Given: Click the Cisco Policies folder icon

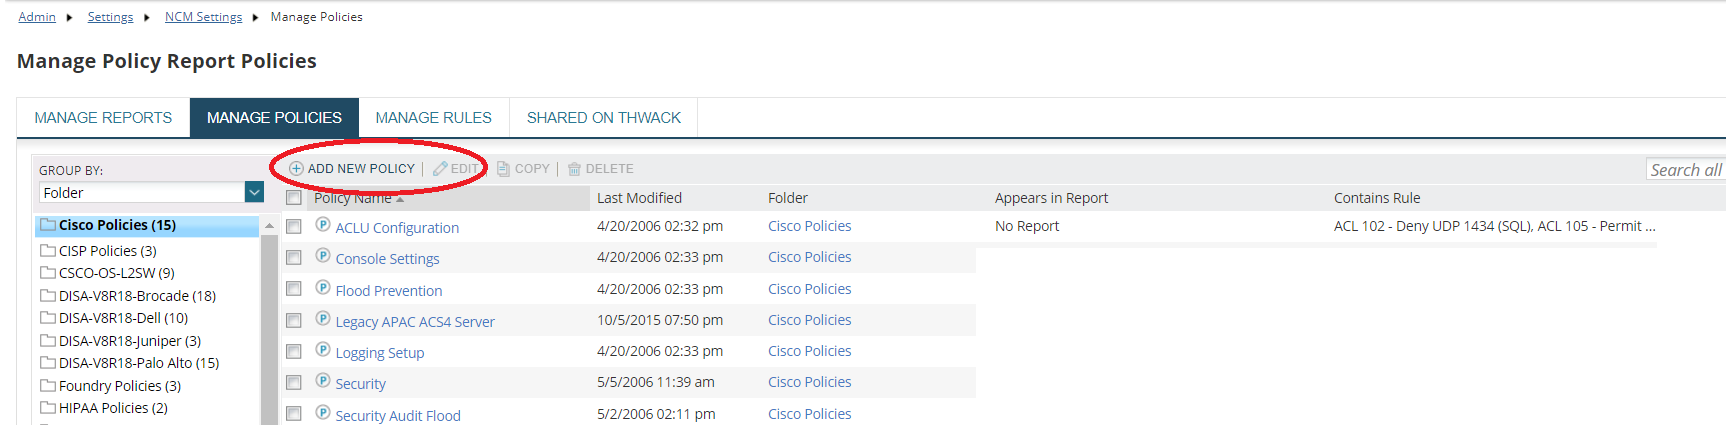Looking at the screenshot, I should tap(47, 225).
